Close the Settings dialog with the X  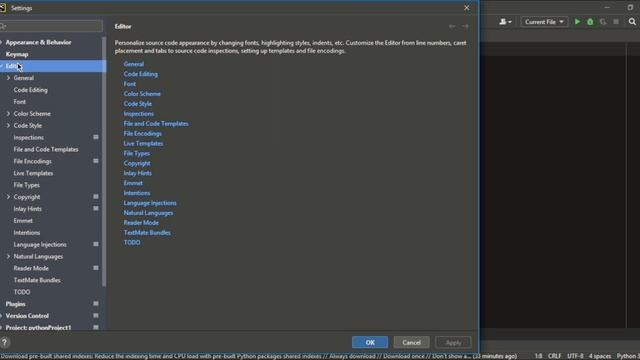pyautogui.click(x=467, y=8)
